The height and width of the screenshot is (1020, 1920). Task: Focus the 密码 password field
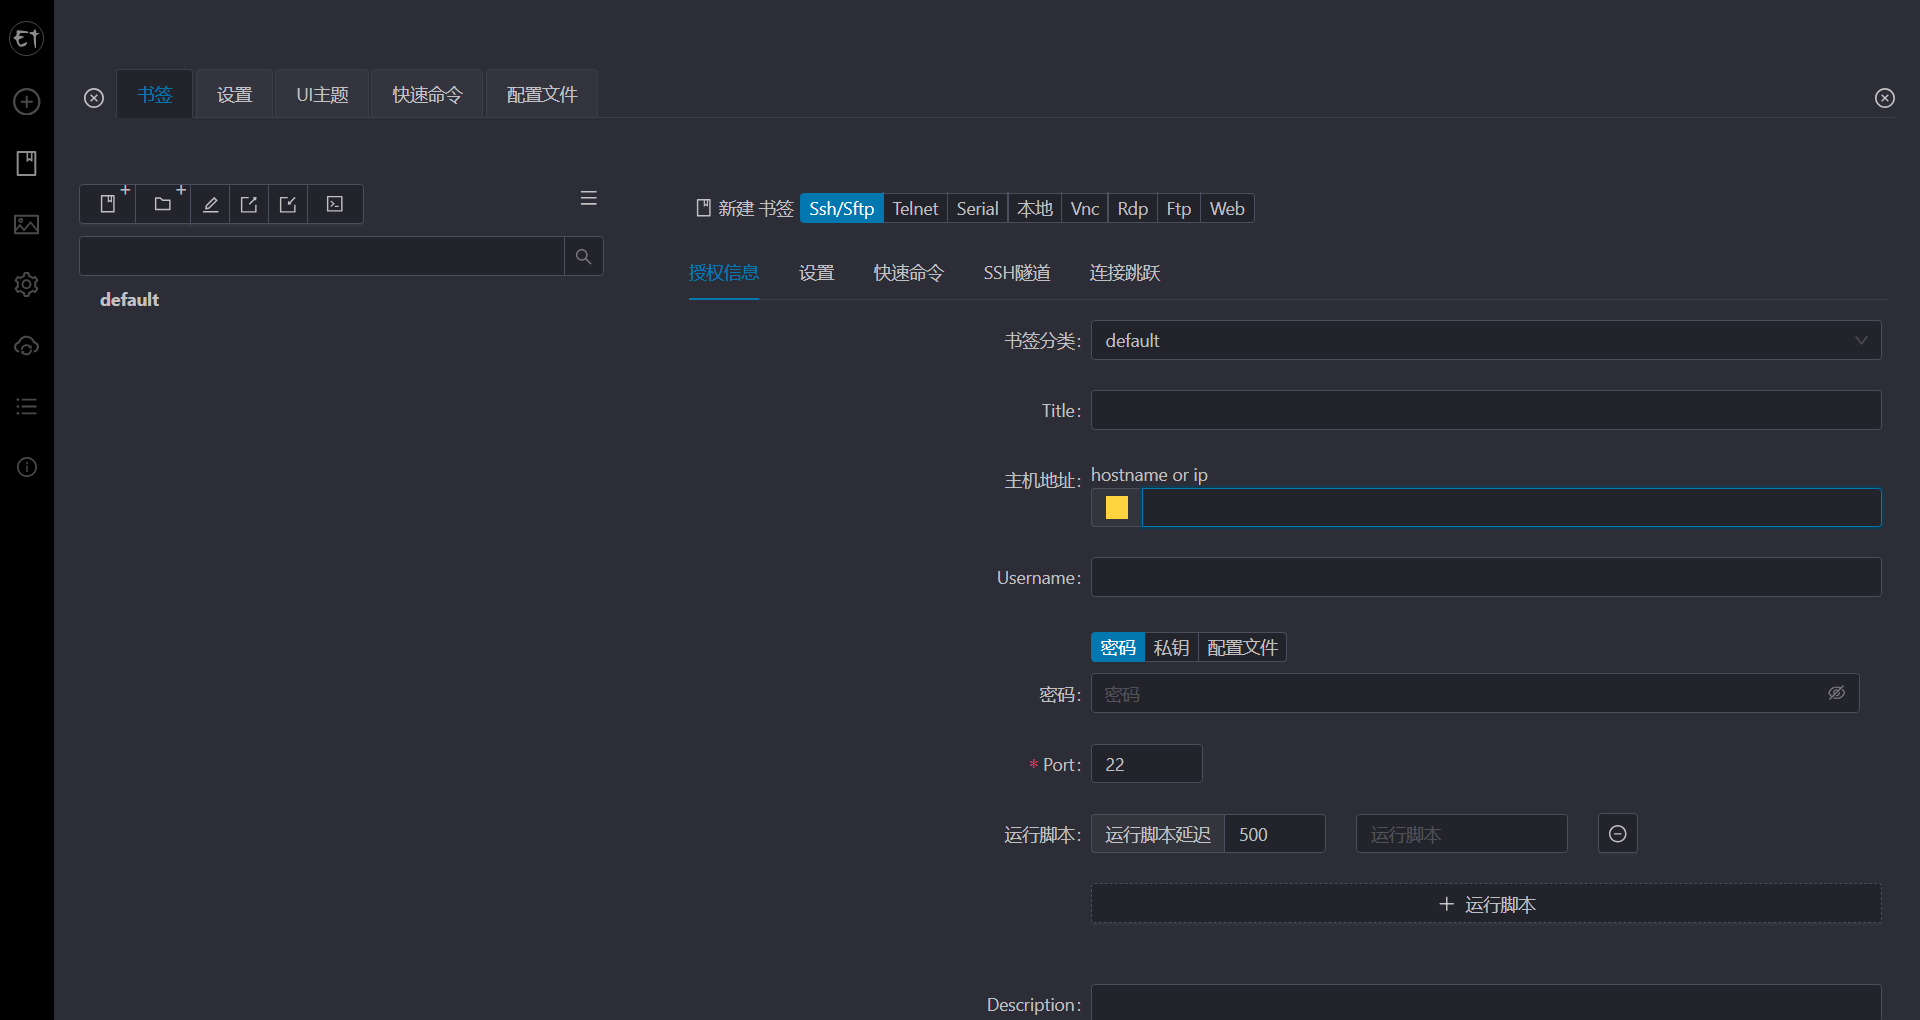point(1475,693)
